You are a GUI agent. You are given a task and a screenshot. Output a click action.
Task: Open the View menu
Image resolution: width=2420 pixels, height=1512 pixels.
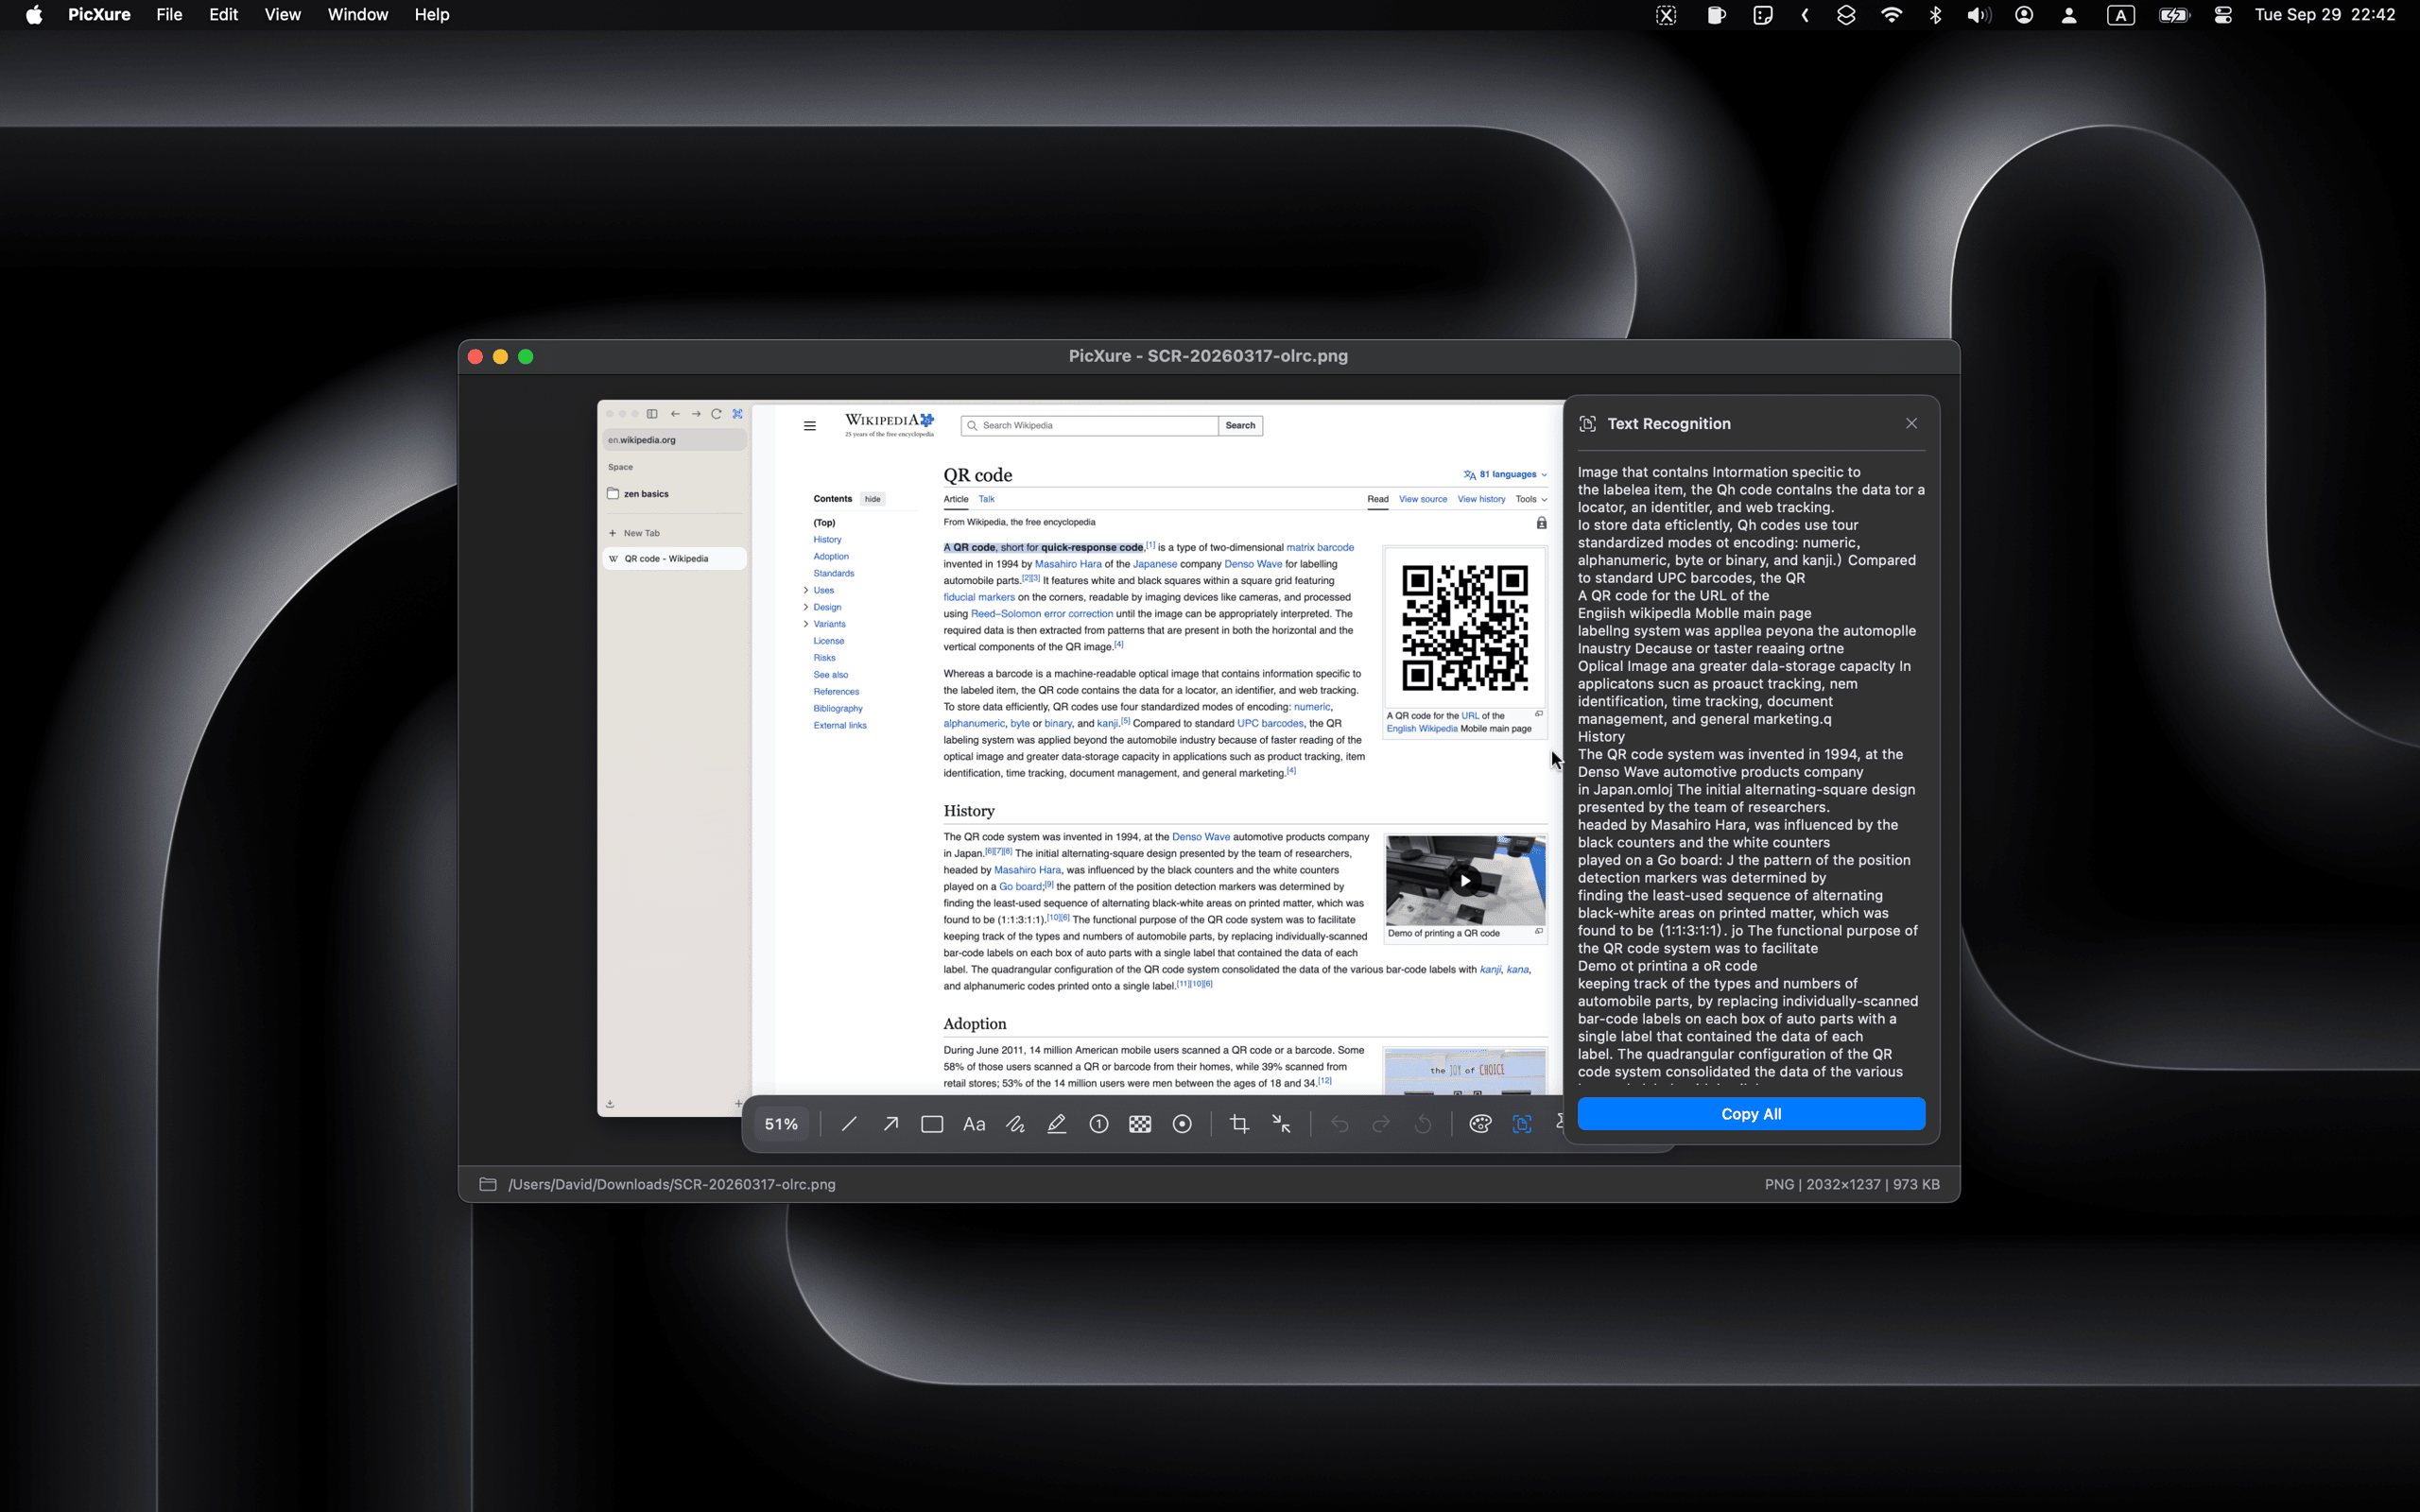(282, 15)
